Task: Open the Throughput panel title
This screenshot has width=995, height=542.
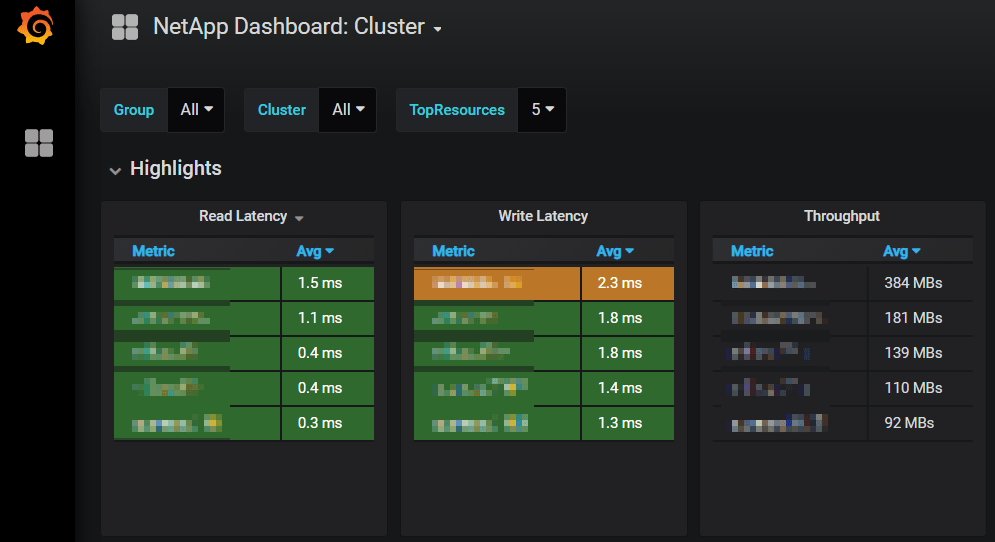Action: (841, 216)
